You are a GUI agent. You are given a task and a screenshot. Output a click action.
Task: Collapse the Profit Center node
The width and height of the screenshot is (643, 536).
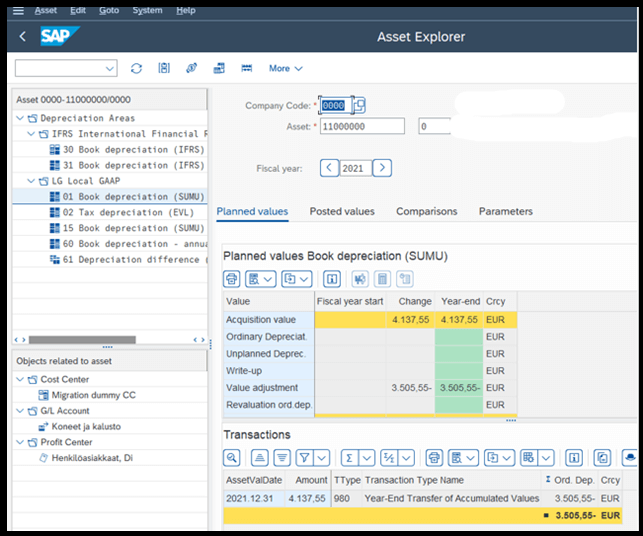pos(20,442)
